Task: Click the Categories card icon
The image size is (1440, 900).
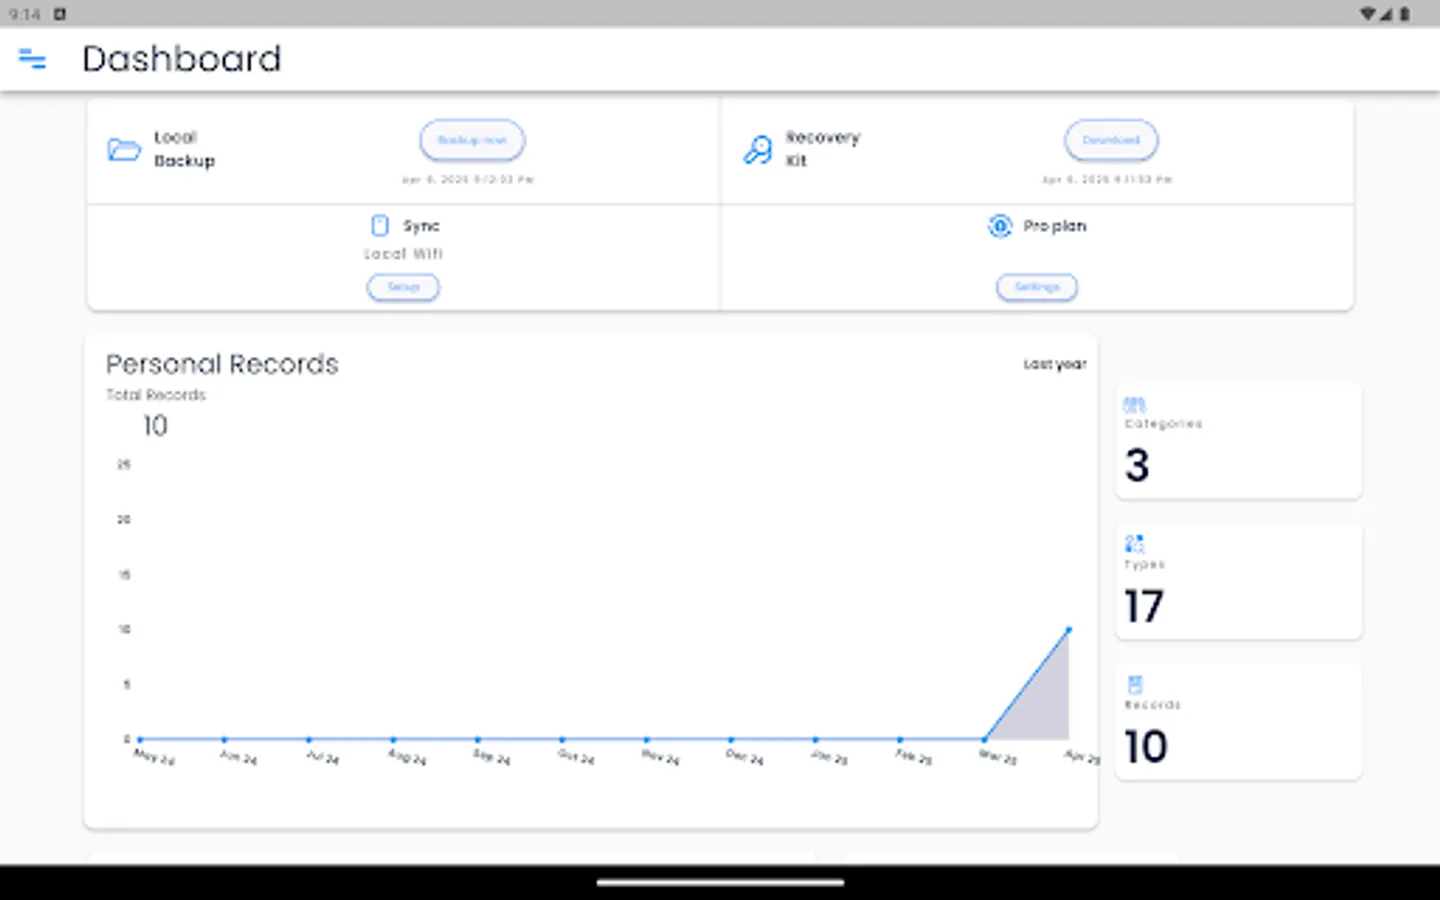Action: point(1134,405)
